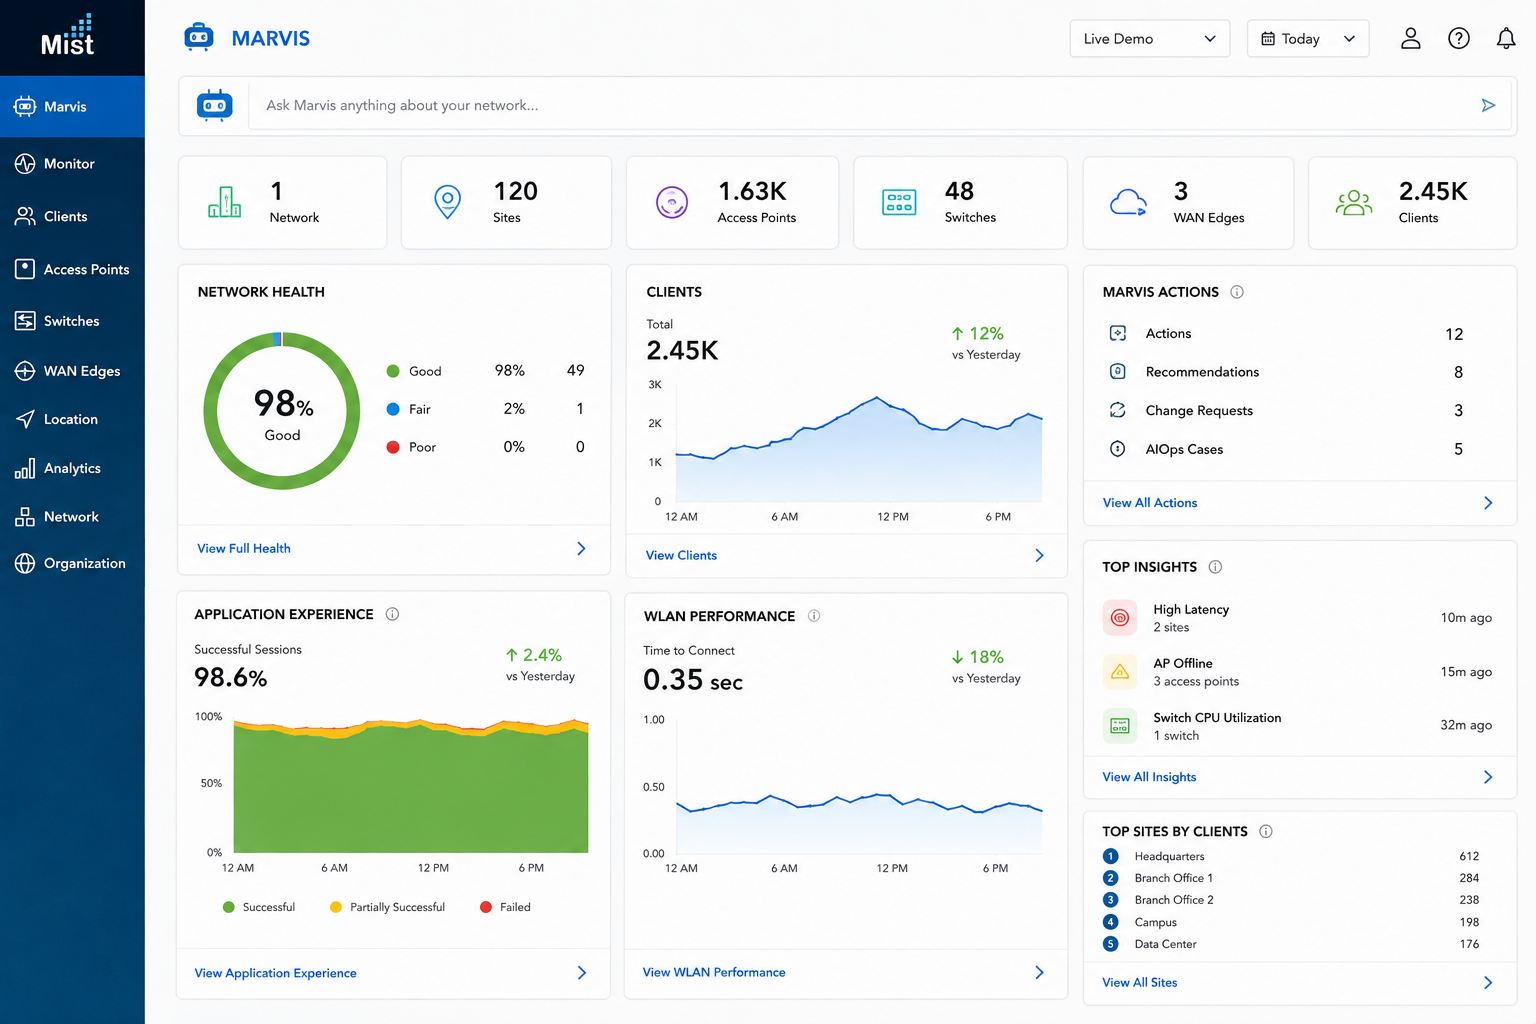This screenshot has width=1536, height=1024.
Task: Click the View WLAN Performance link
Action: point(714,972)
